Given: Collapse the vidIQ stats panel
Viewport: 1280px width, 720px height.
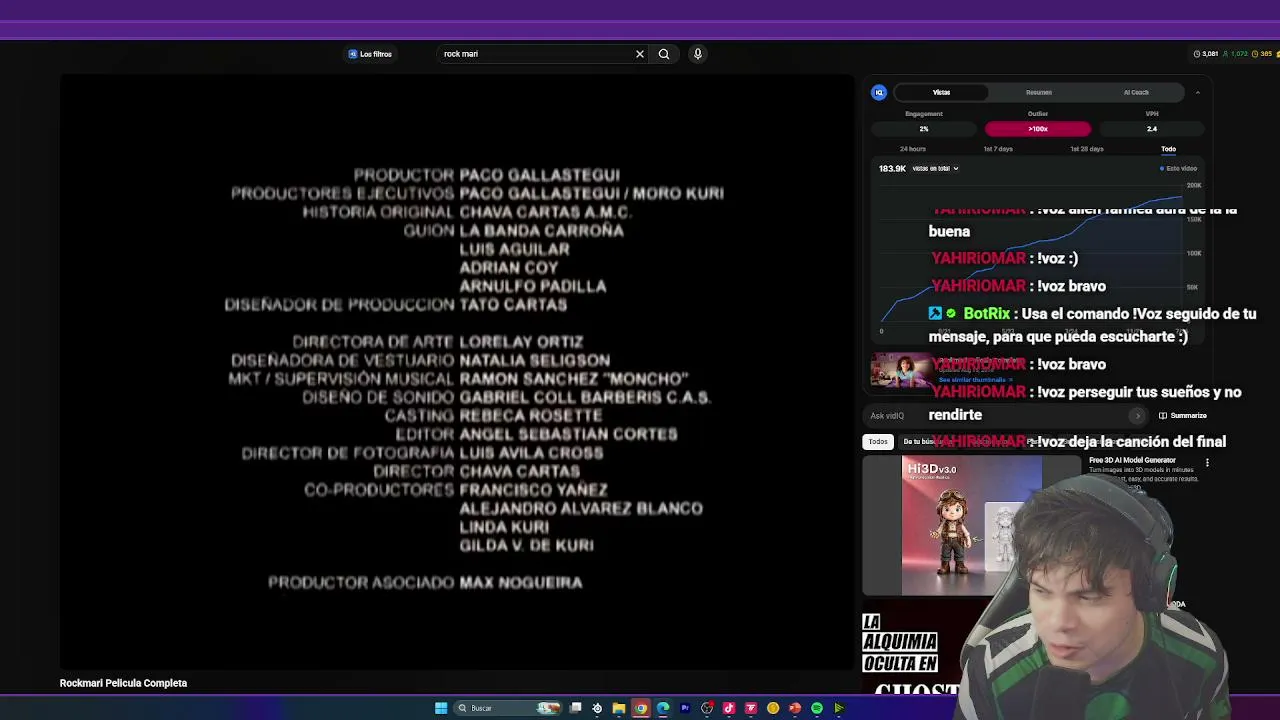Looking at the screenshot, I should pyautogui.click(x=1197, y=93).
